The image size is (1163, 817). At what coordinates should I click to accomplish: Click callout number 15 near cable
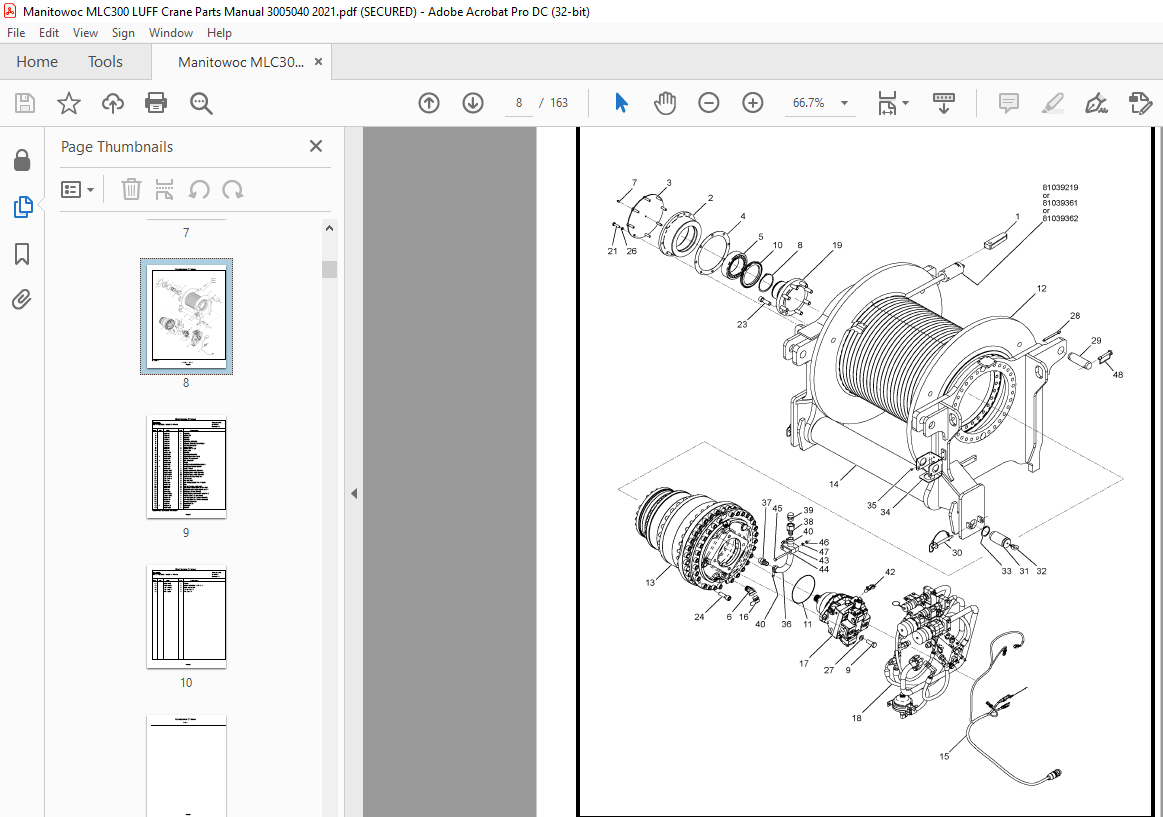[x=943, y=756]
